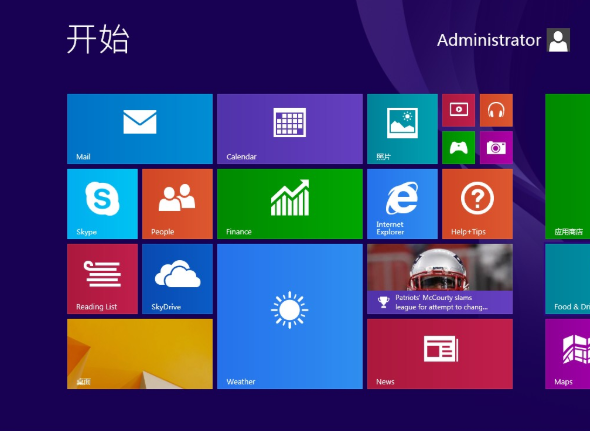This screenshot has height=431, width=590.
Task: Open the News tile
Action: (440, 354)
